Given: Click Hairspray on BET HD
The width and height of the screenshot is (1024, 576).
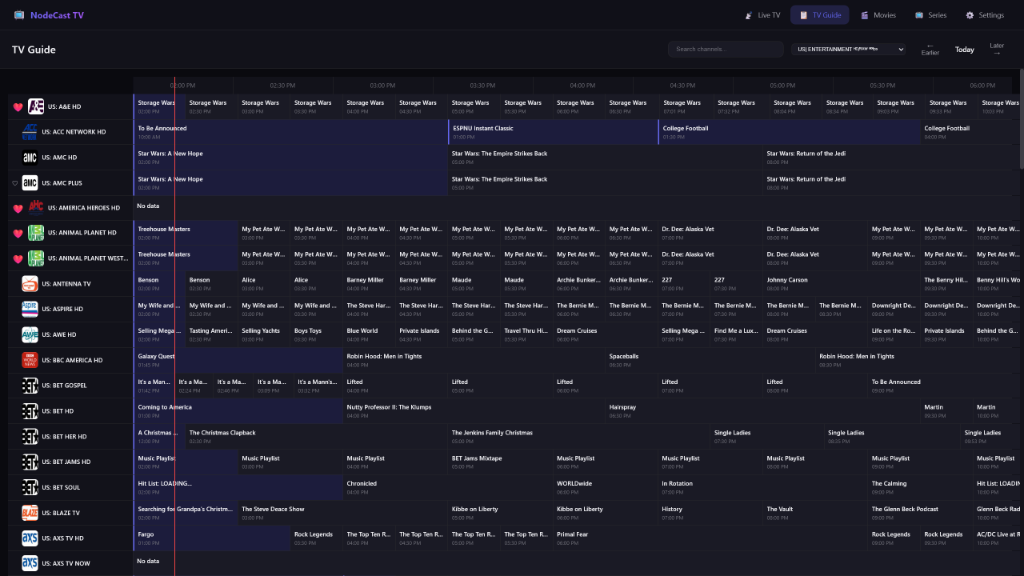Looking at the screenshot, I should pyautogui.click(x=762, y=411).
